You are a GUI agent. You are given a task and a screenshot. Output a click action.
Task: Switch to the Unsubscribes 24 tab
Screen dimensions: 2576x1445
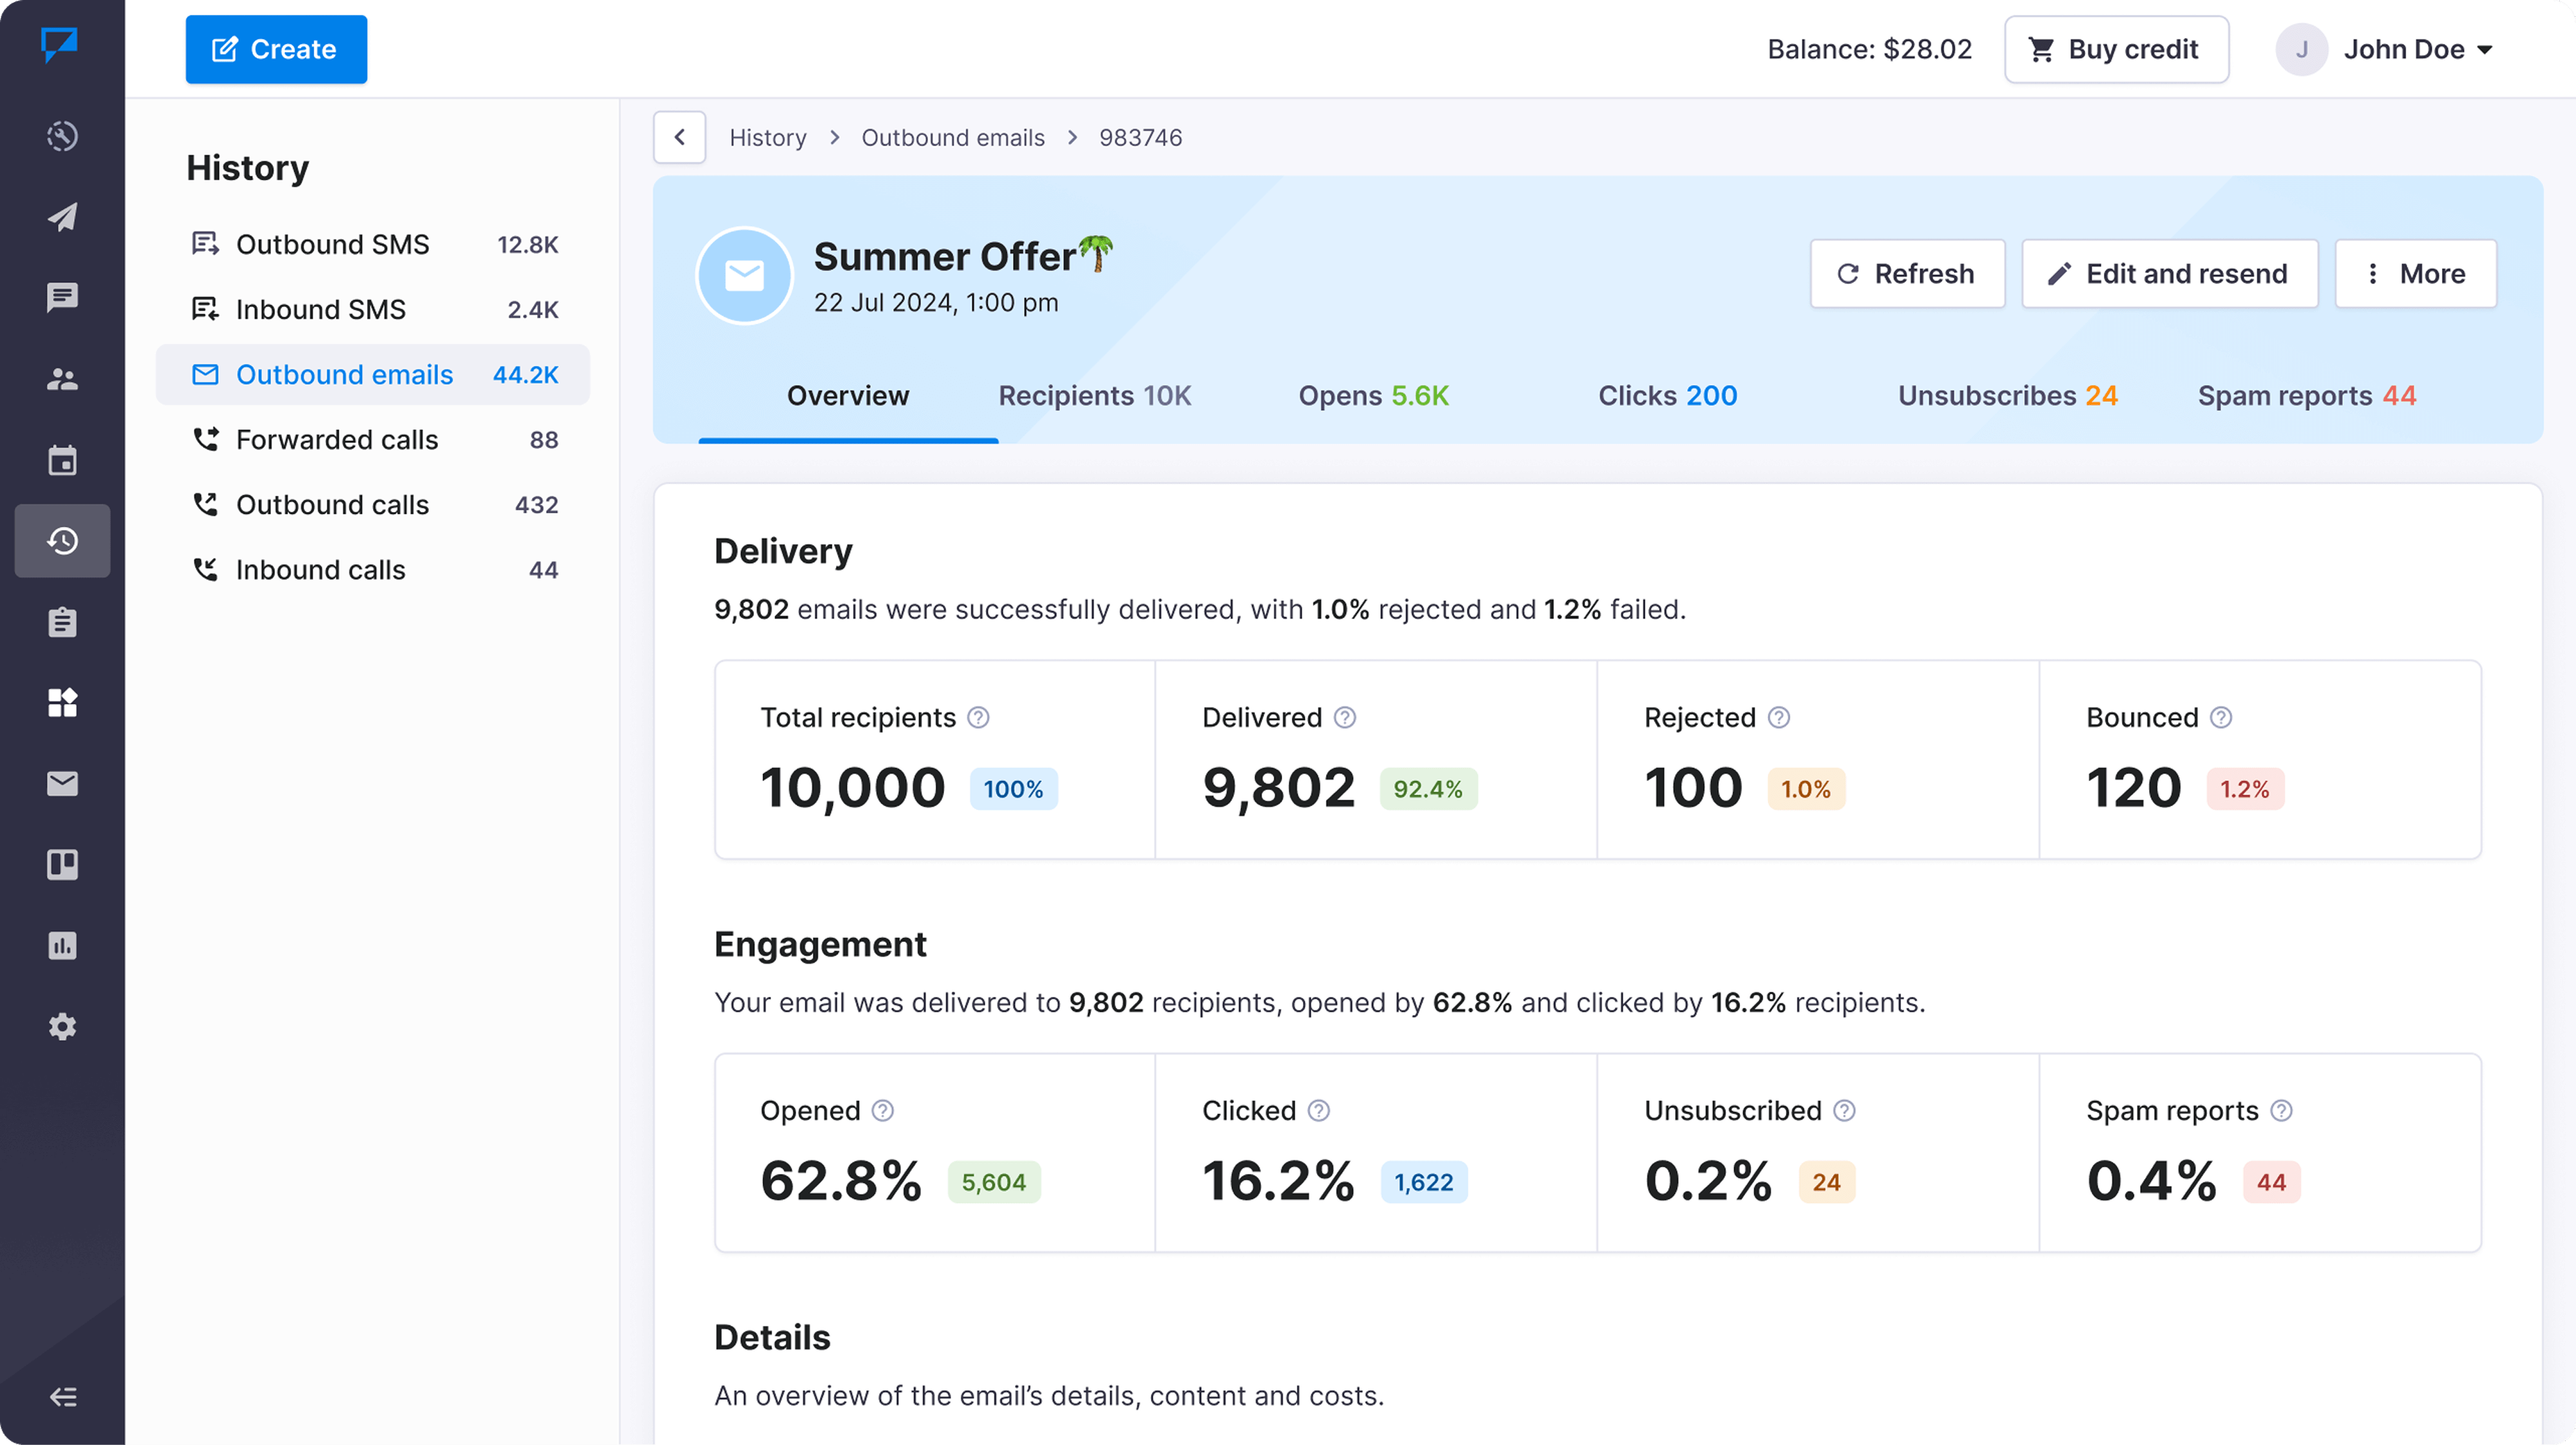tap(2008, 396)
